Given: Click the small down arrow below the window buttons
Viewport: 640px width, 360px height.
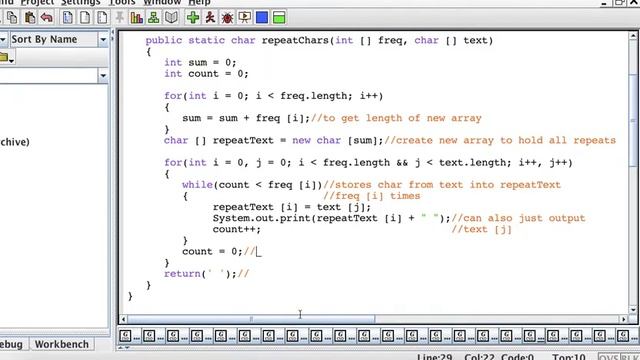Looking at the screenshot, I should click(127, 348).
